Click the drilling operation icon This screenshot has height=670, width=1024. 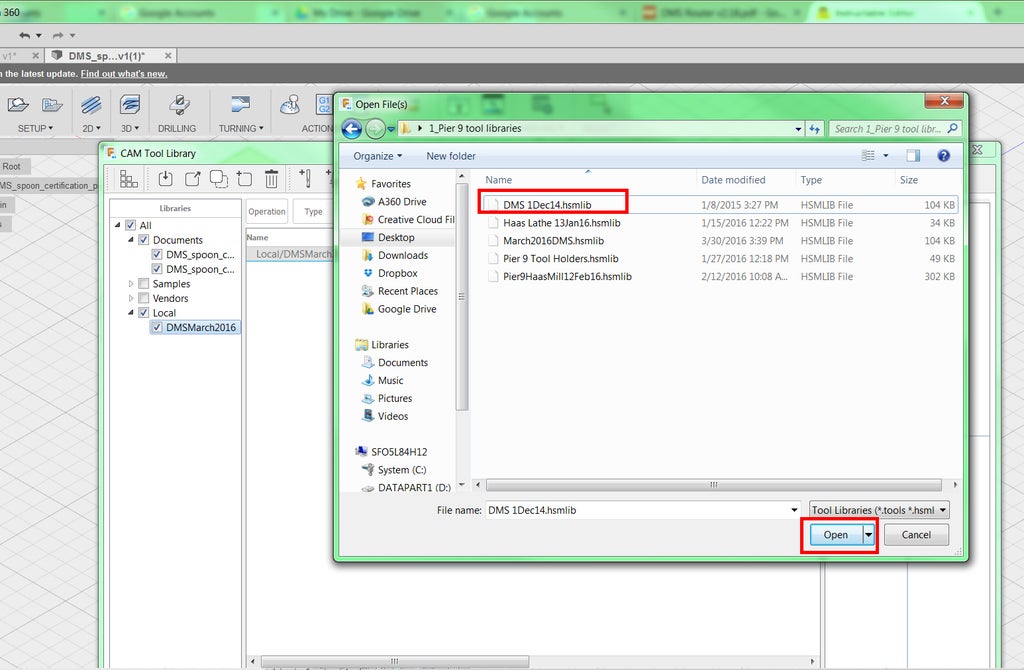(179, 104)
